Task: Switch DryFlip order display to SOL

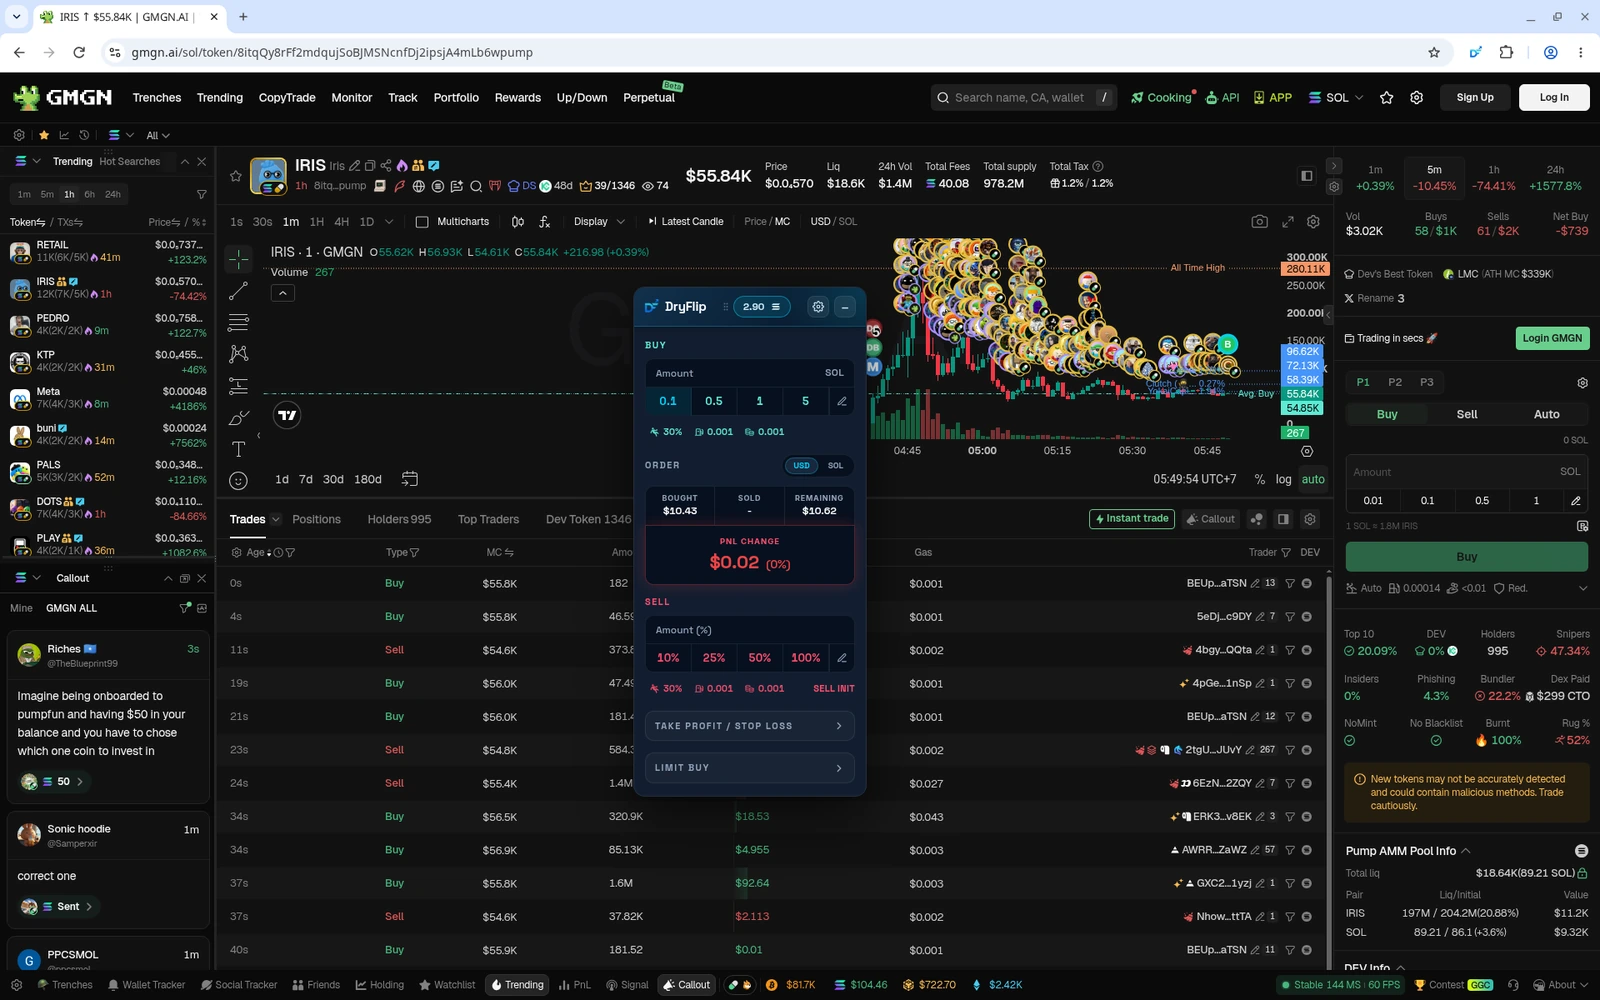Action: 836,465
